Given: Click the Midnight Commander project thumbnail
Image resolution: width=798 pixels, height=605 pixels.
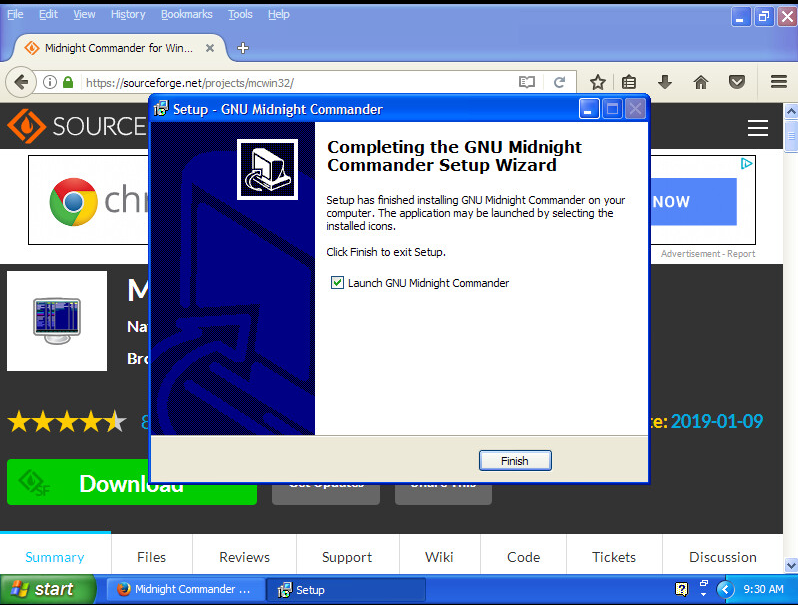Looking at the screenshot, I should pyautogui.click(x=57, y=321).
